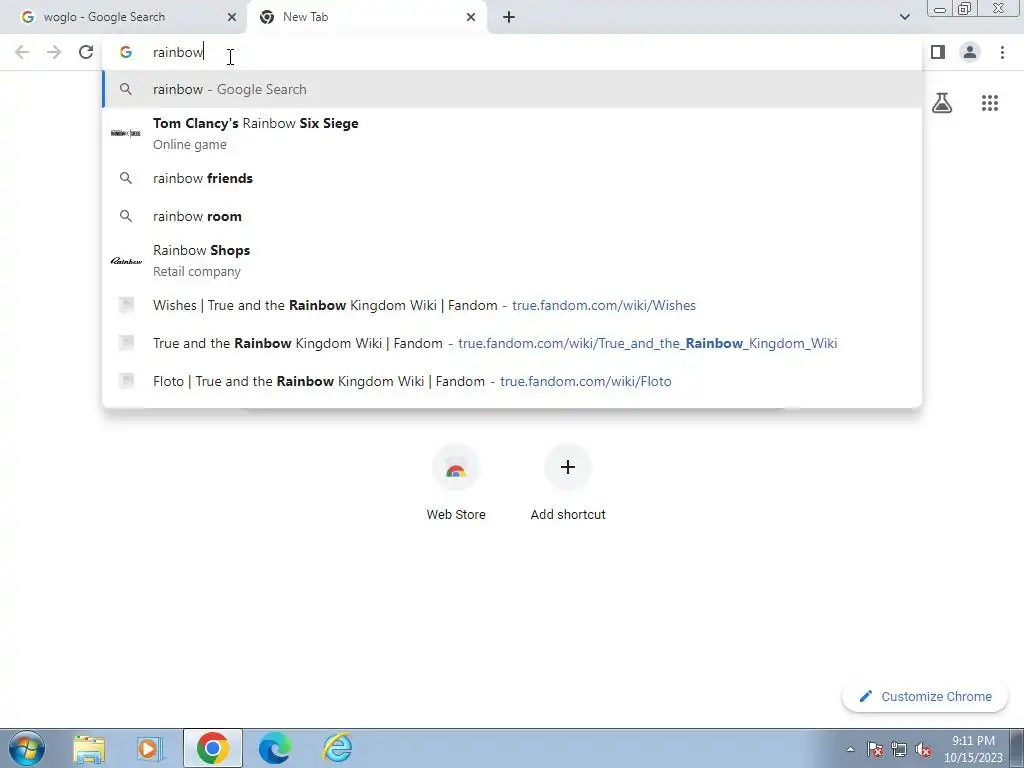Select the New Tab tab
The image size is (1024, 768).
point(367,17)
